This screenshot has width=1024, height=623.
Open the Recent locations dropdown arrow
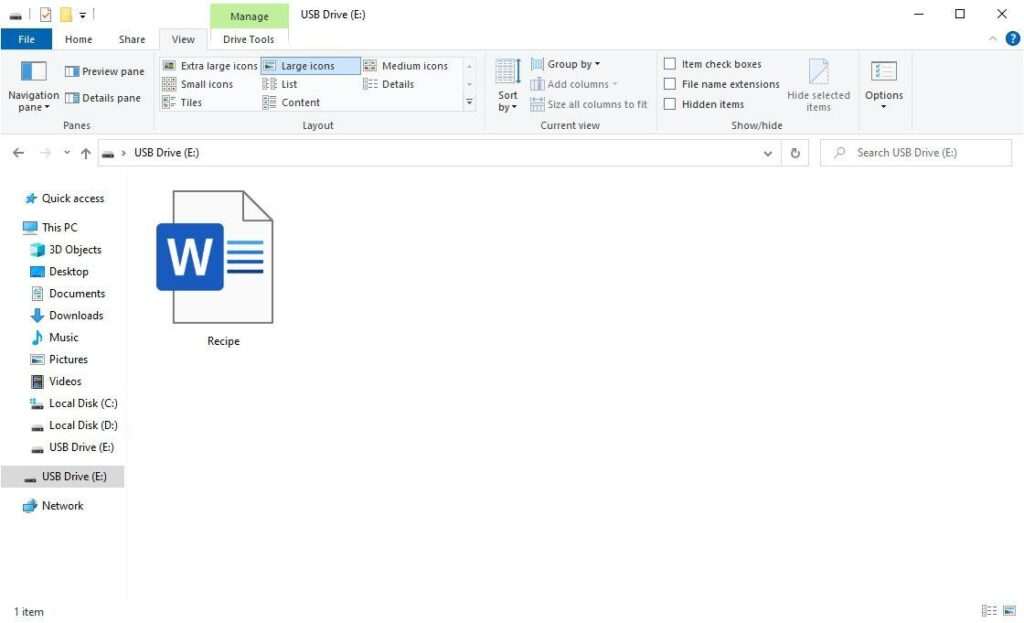pos(67,153)
